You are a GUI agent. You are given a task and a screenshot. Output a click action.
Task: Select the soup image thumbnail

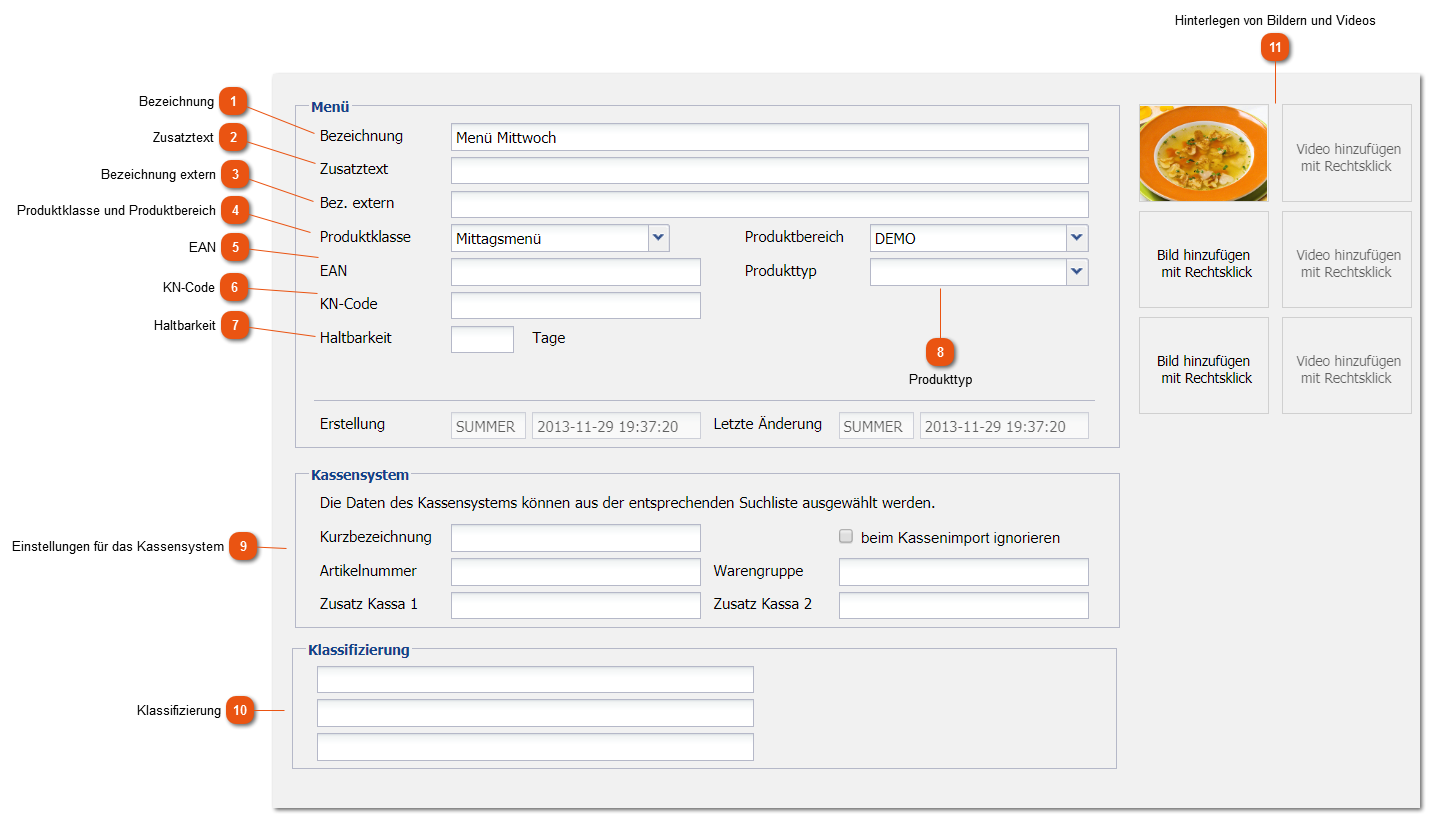click(1203, 153)
